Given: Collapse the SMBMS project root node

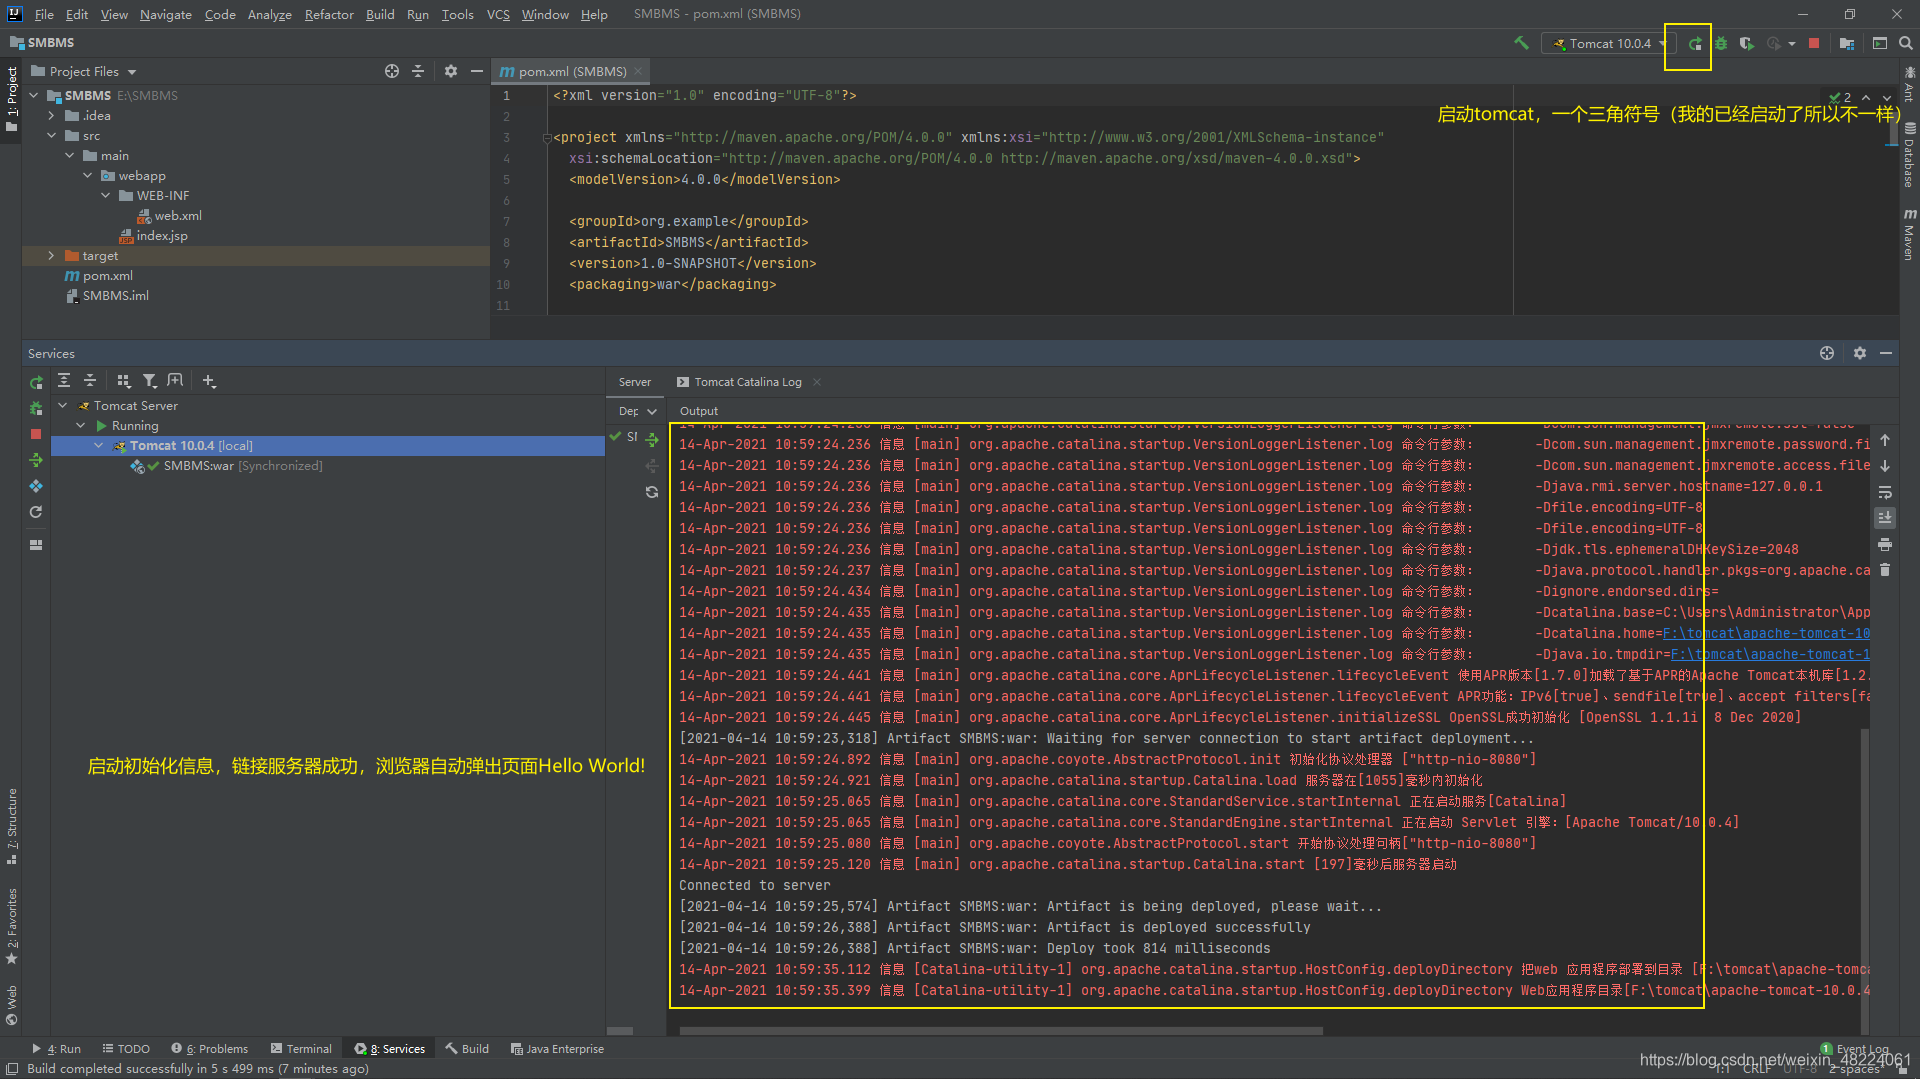Looking at the screenshot, I should coord(34,95).
